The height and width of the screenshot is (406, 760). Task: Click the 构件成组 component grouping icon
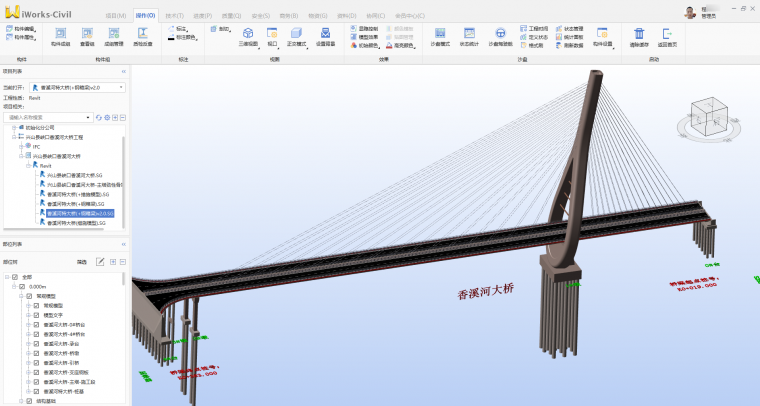pos(59,39)
